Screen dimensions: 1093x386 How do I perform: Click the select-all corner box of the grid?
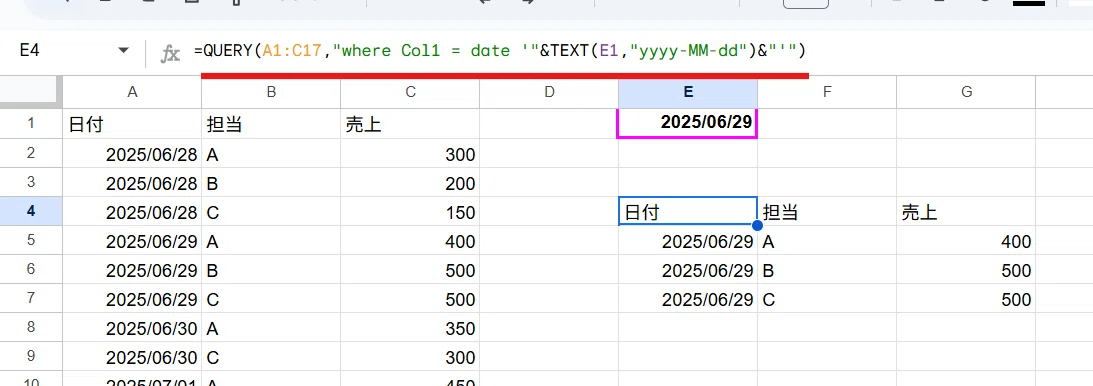(x=31, y=92)
